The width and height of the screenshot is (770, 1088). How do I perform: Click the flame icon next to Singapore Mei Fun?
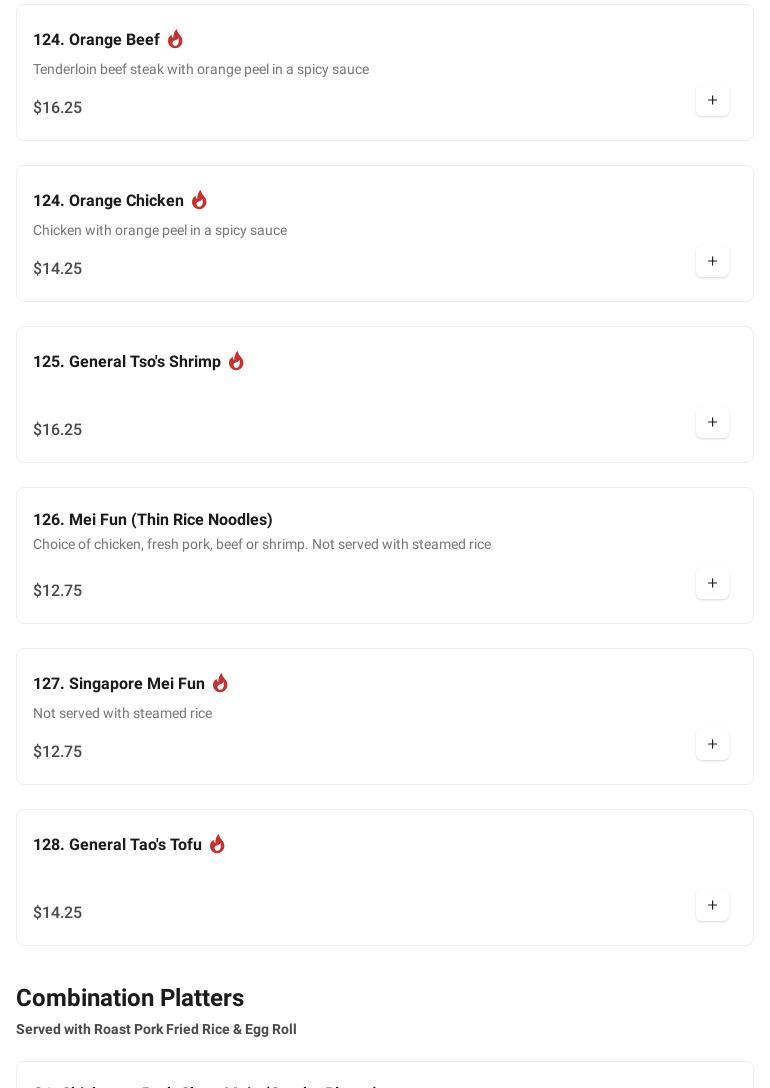tap(220, 683)
